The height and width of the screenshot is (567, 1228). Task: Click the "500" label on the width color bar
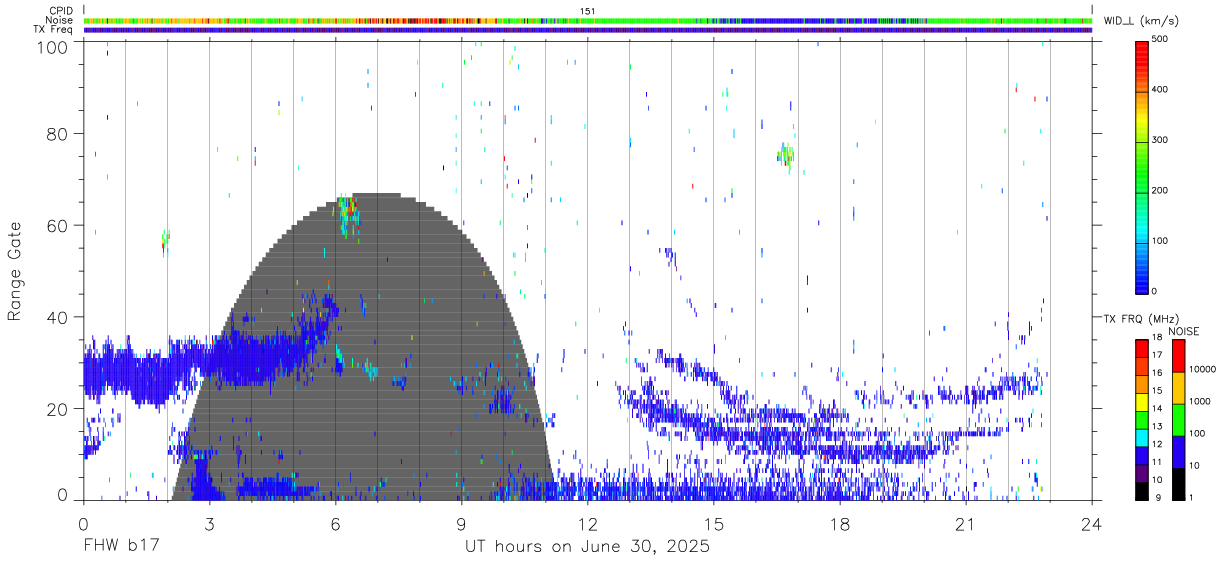pos(1161,40)
